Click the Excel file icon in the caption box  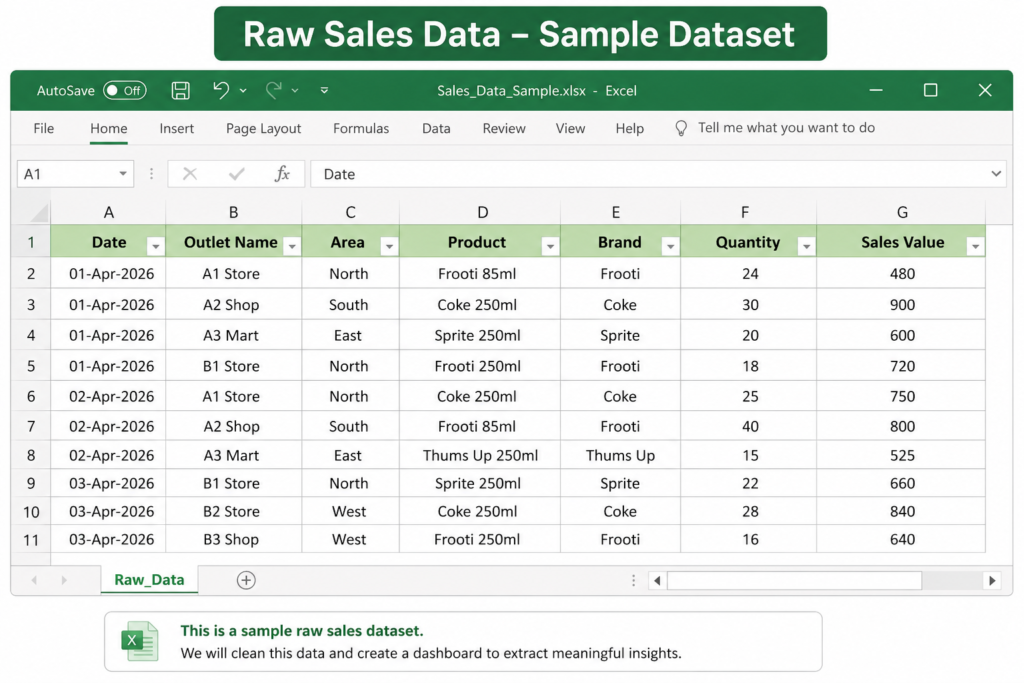pos(140,641)
